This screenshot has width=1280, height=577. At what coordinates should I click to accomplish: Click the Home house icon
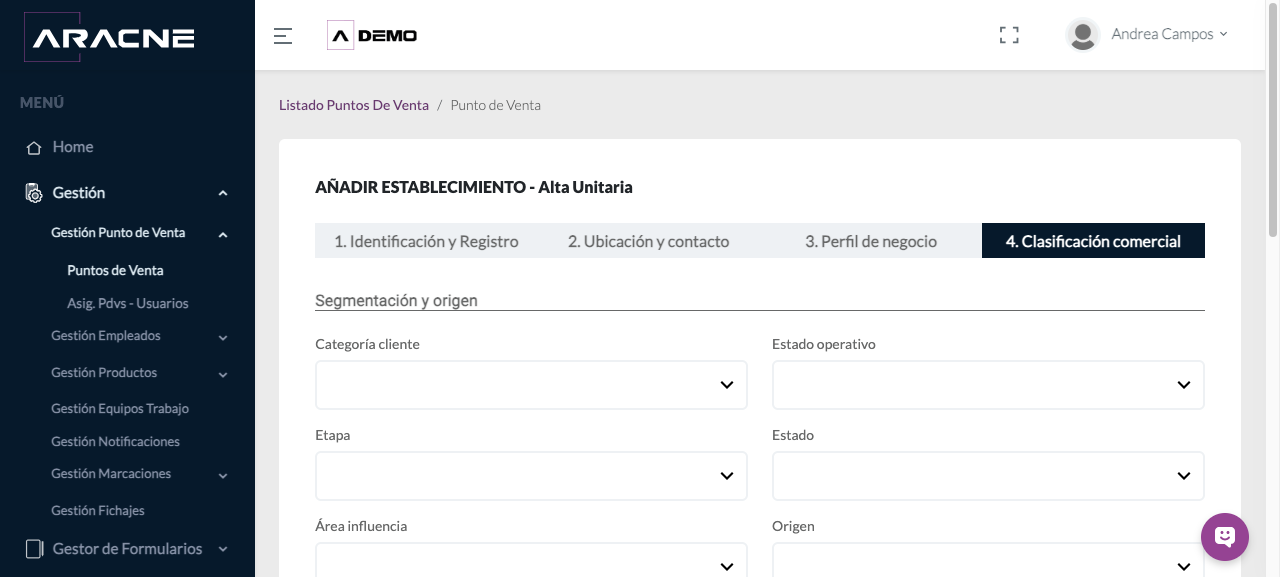point(34,147)
